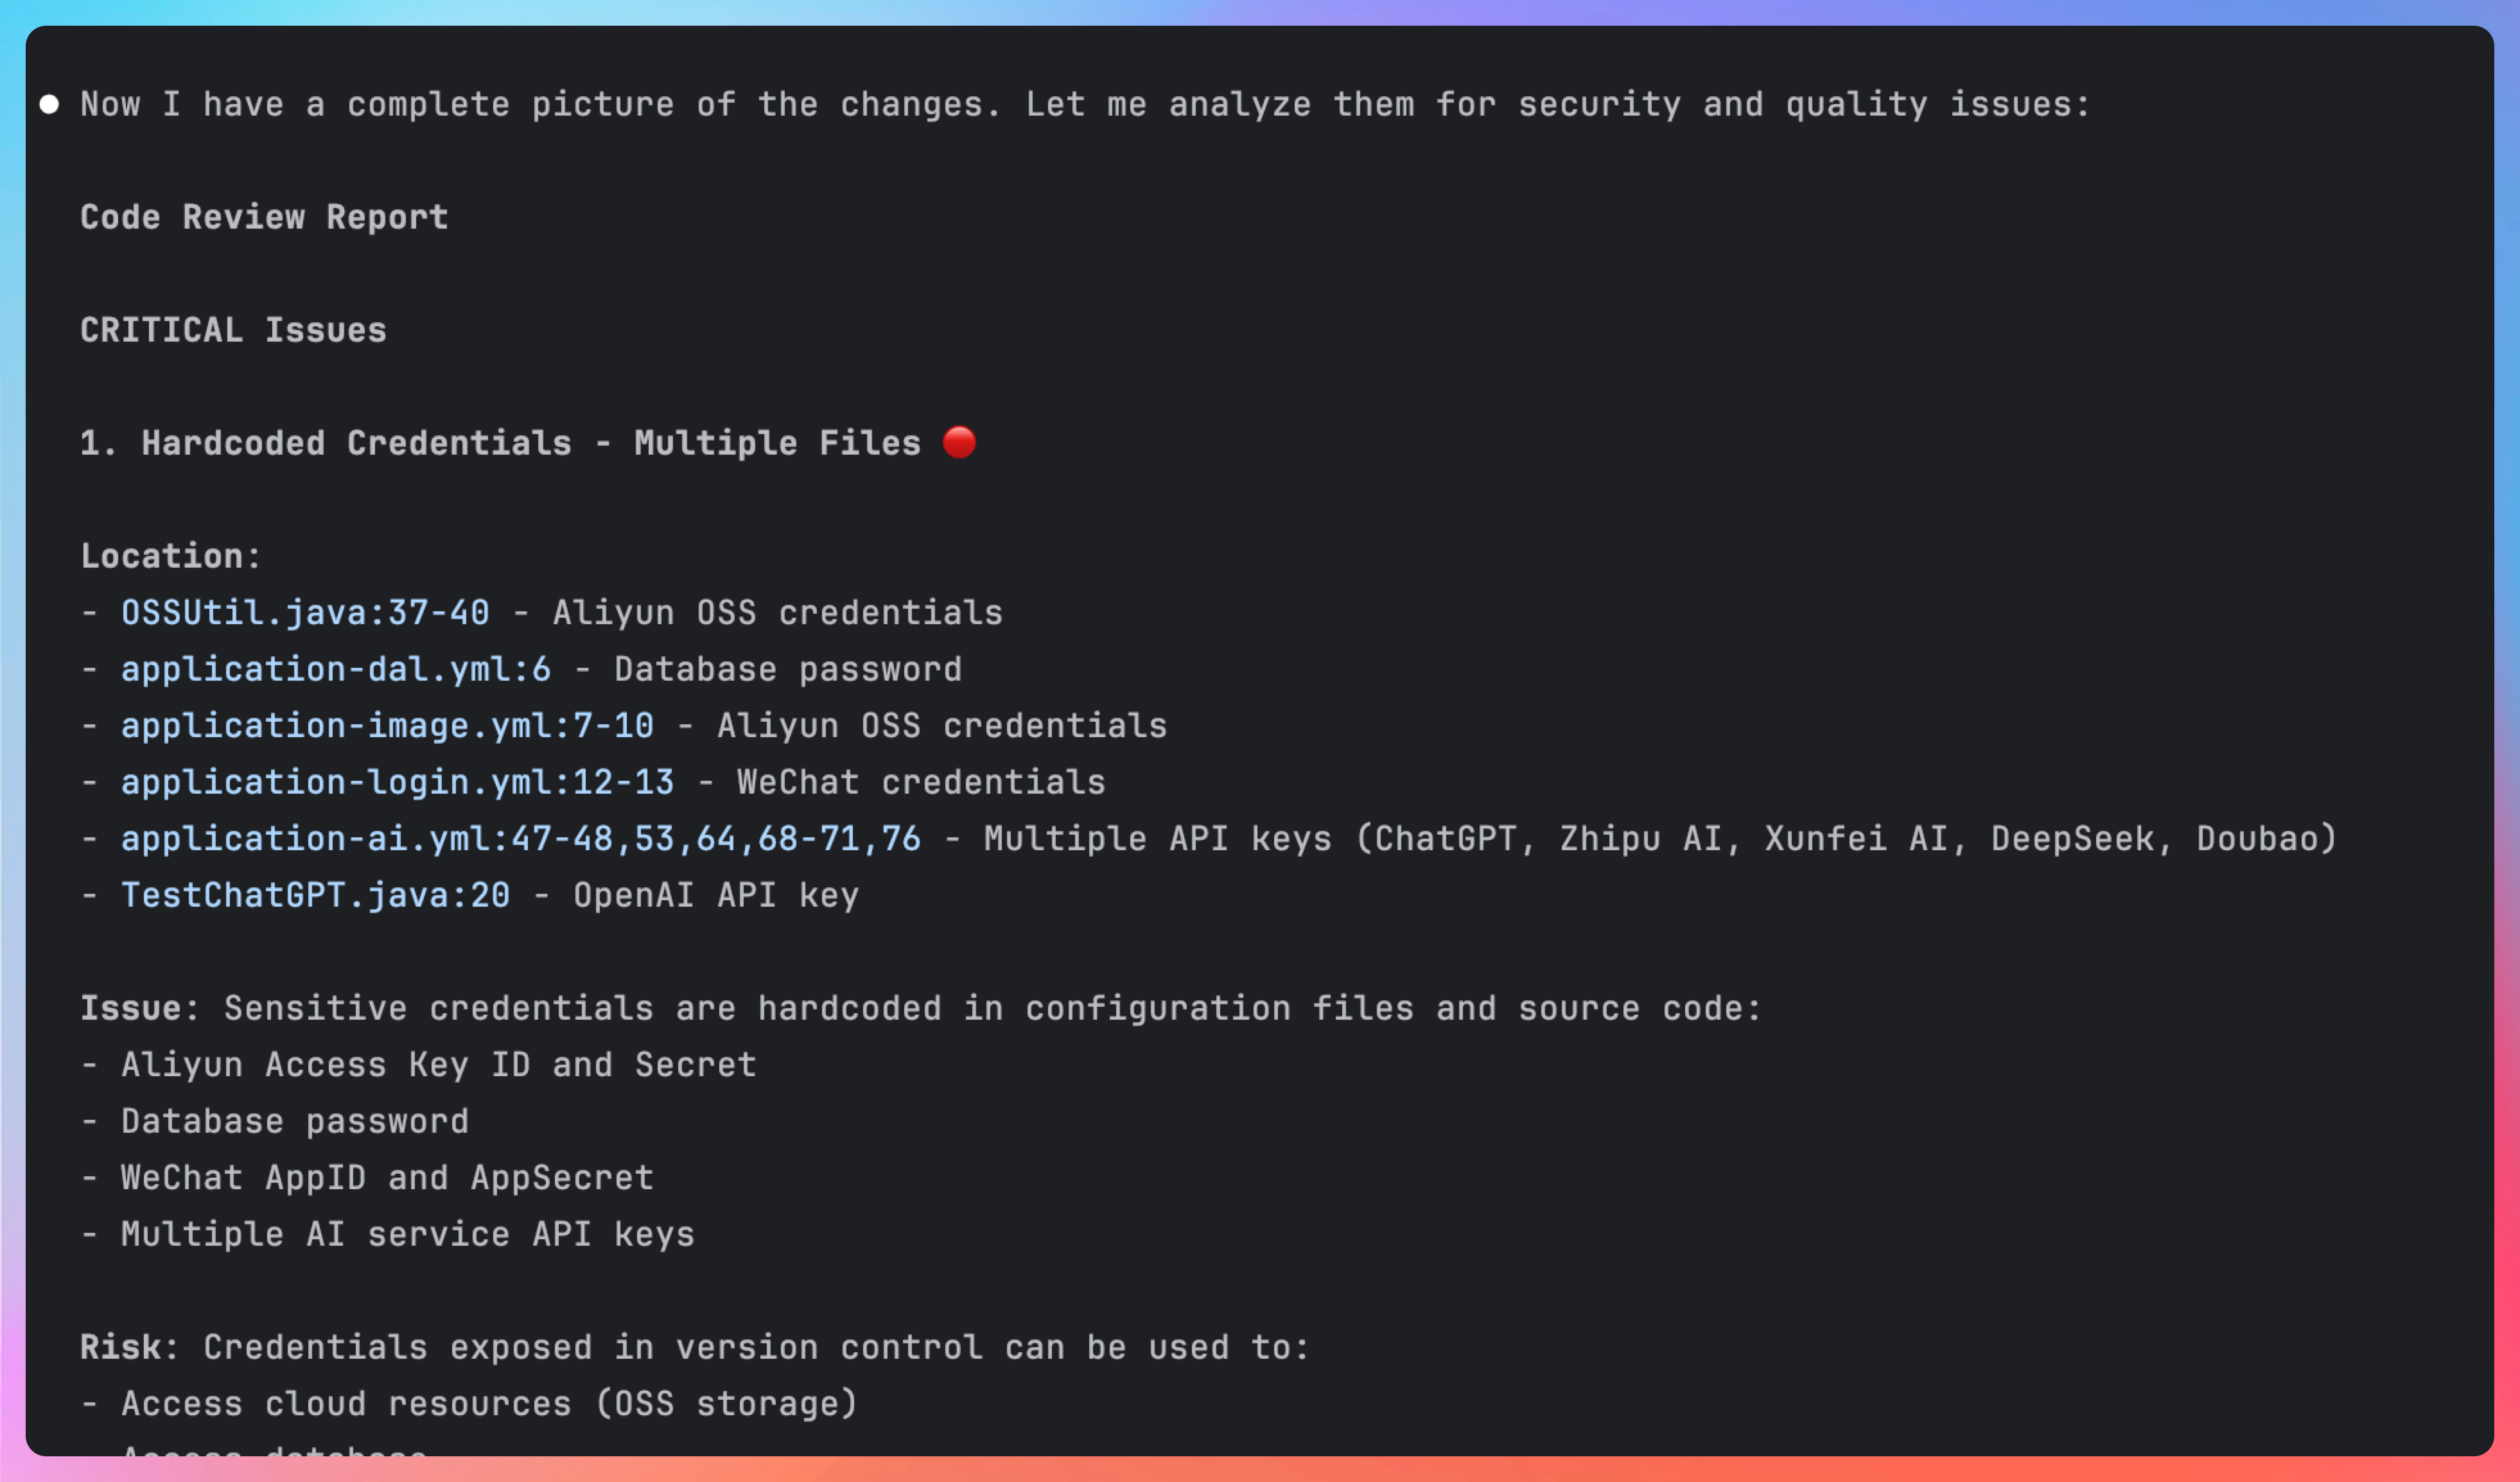Open the OSSUtil.java:37-40 file link
Viewport: 2520px width, 1482px height.
[x=305, y=612]
